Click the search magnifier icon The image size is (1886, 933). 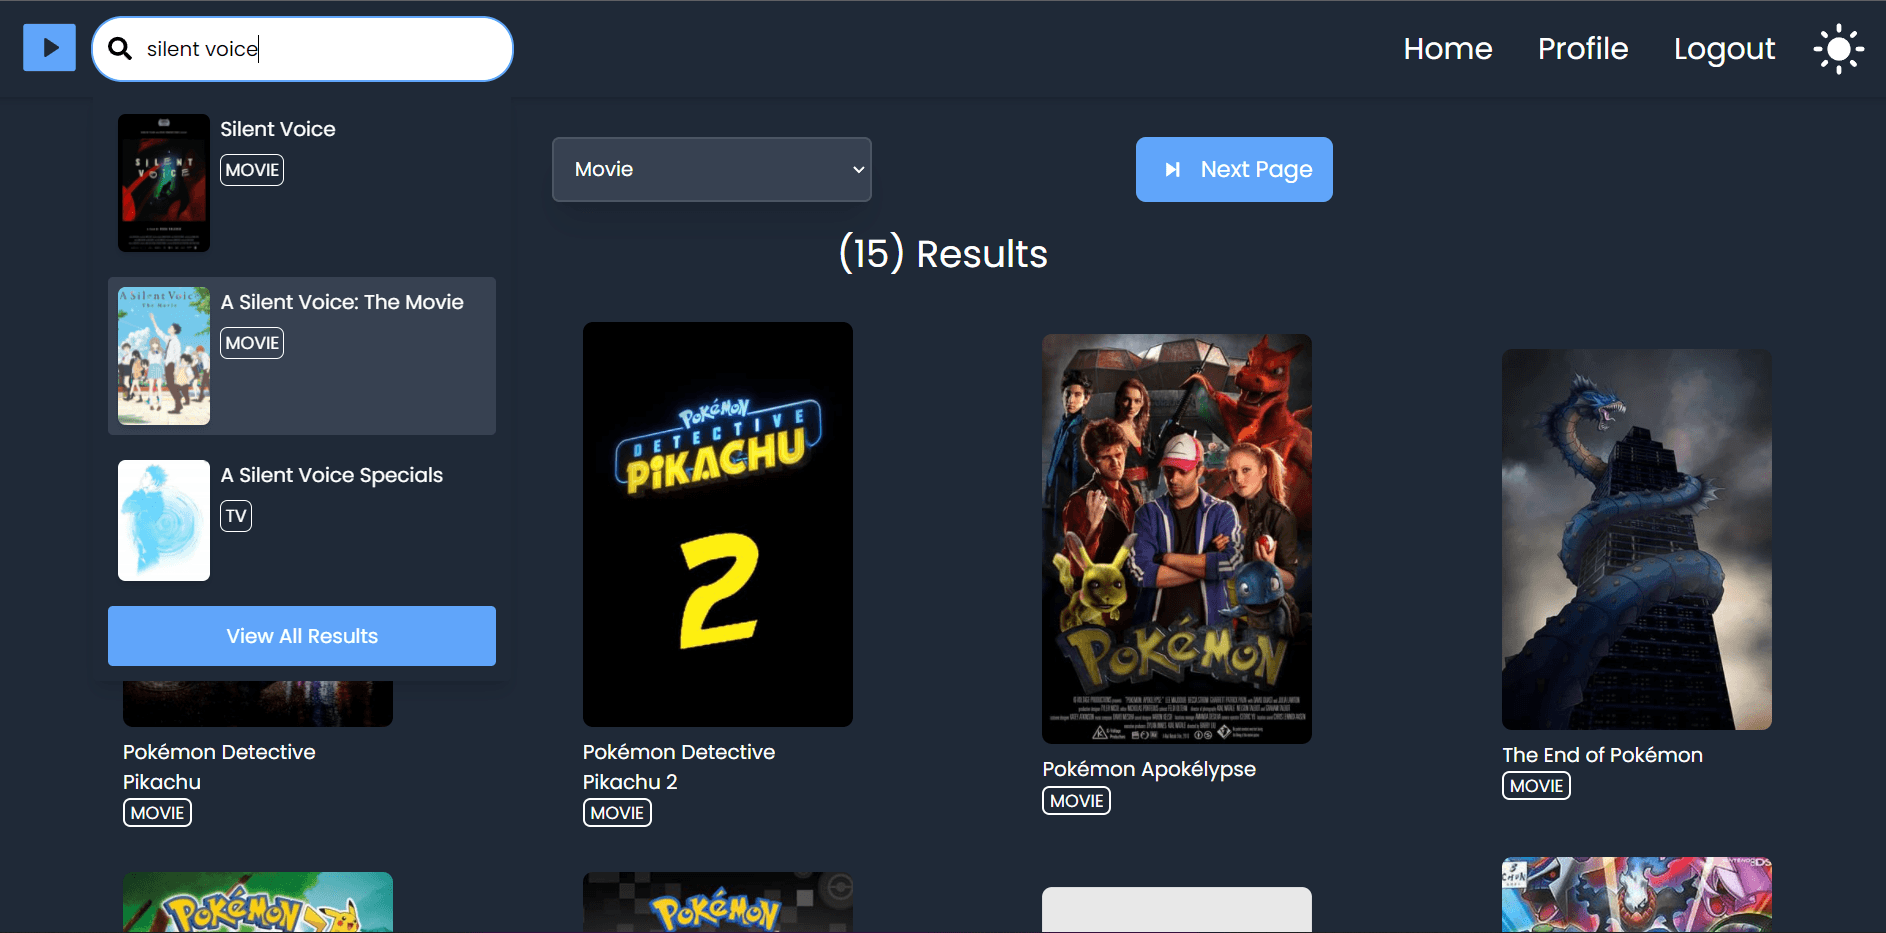click(x=120, y=49)
